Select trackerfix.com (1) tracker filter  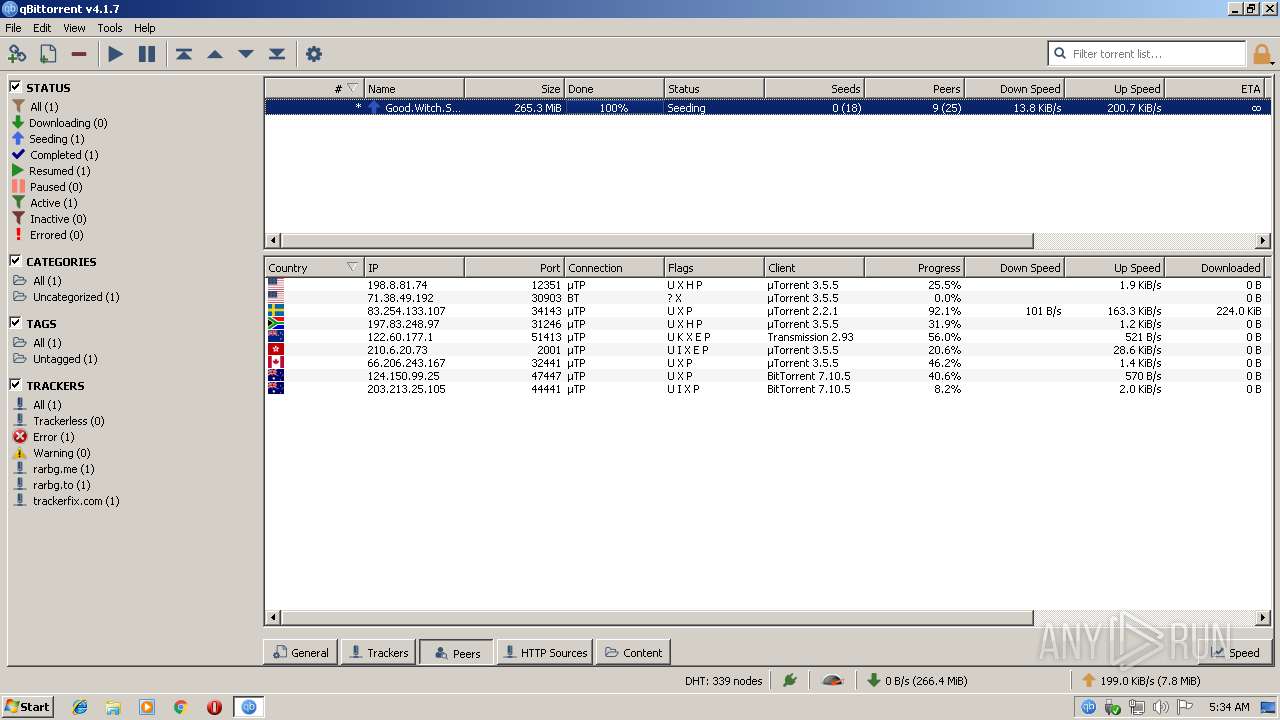(66, 501)
